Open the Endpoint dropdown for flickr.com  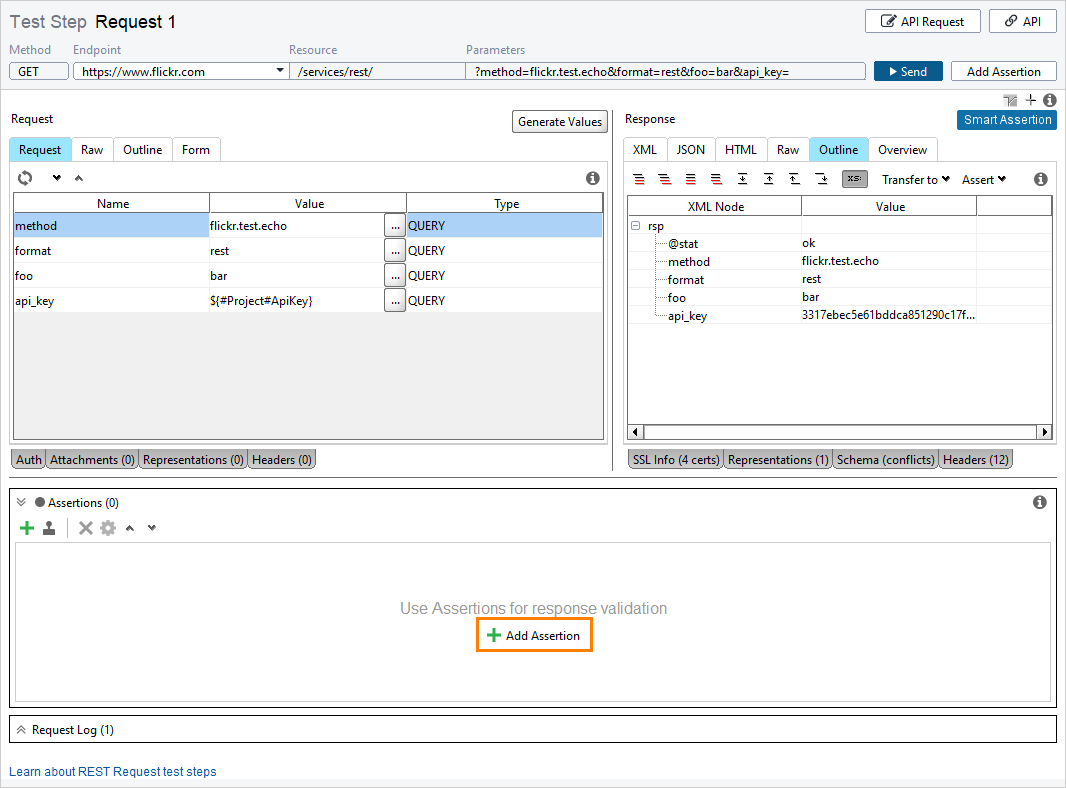coord(280,71)
